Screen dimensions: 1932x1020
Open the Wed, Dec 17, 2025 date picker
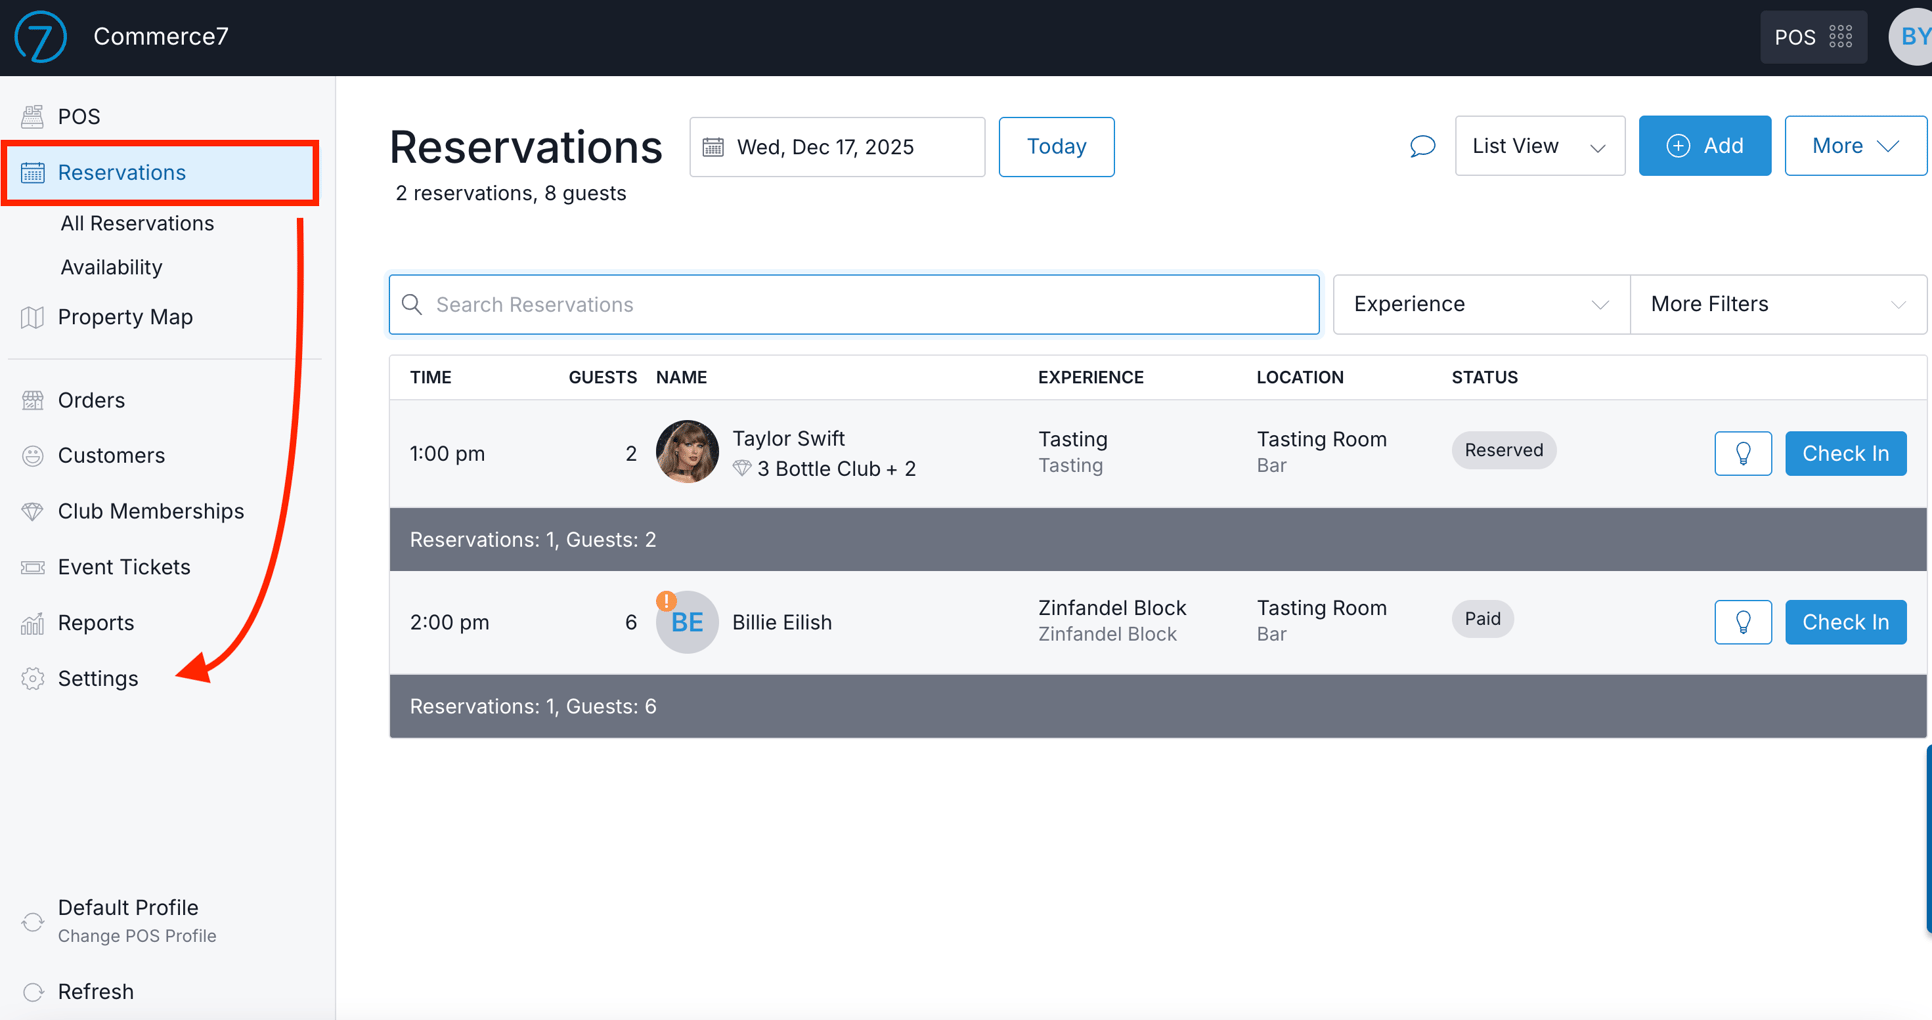pyautogui.click(x=837, y=147)
